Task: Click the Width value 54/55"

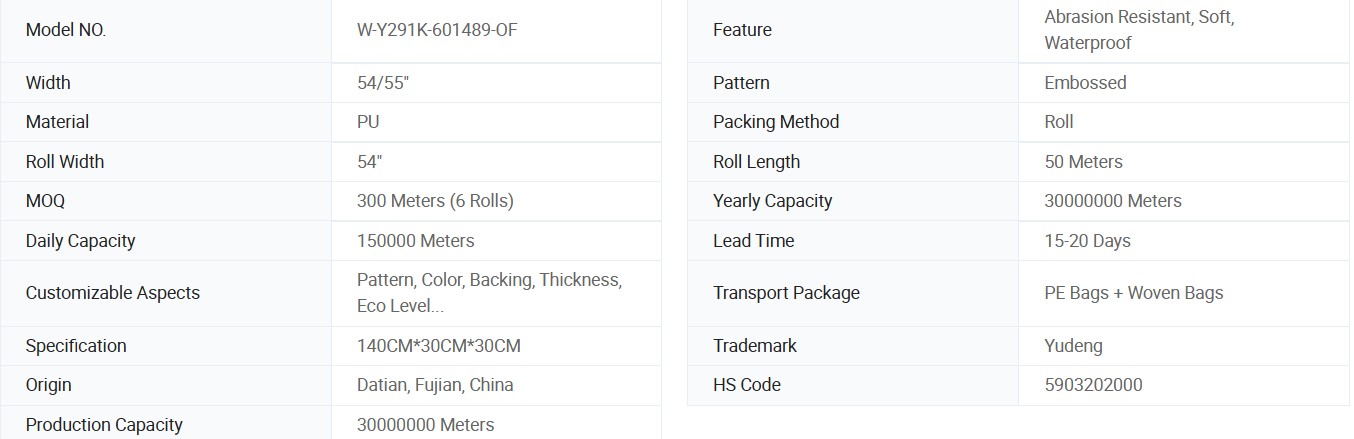Action: 383,83
